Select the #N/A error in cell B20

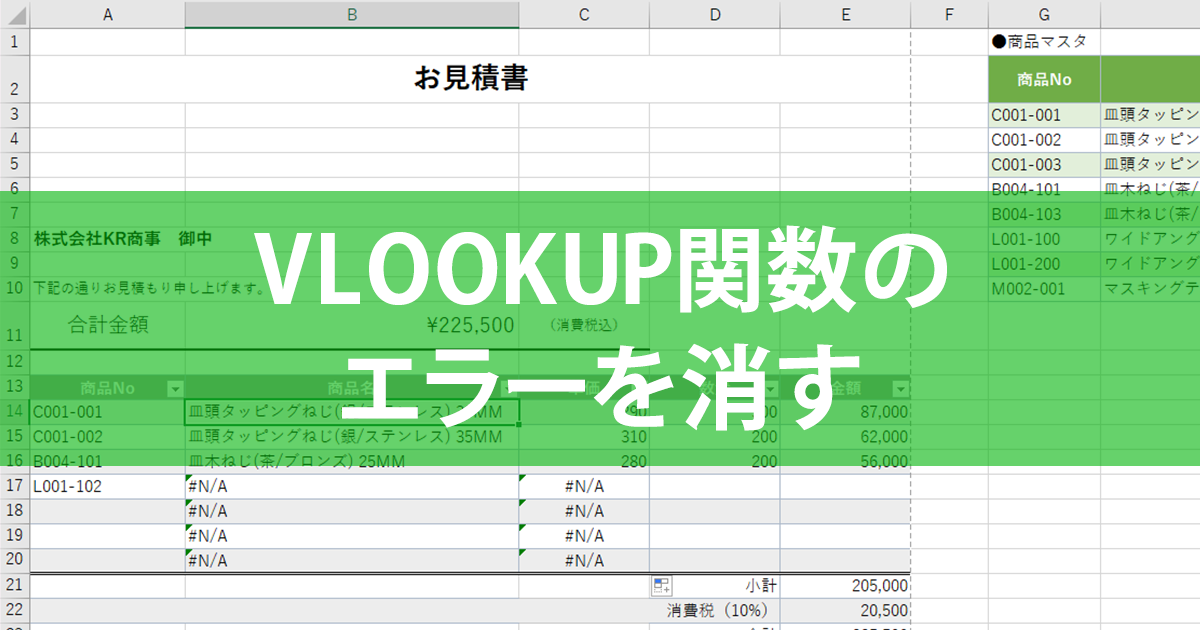tap(352, 560)
